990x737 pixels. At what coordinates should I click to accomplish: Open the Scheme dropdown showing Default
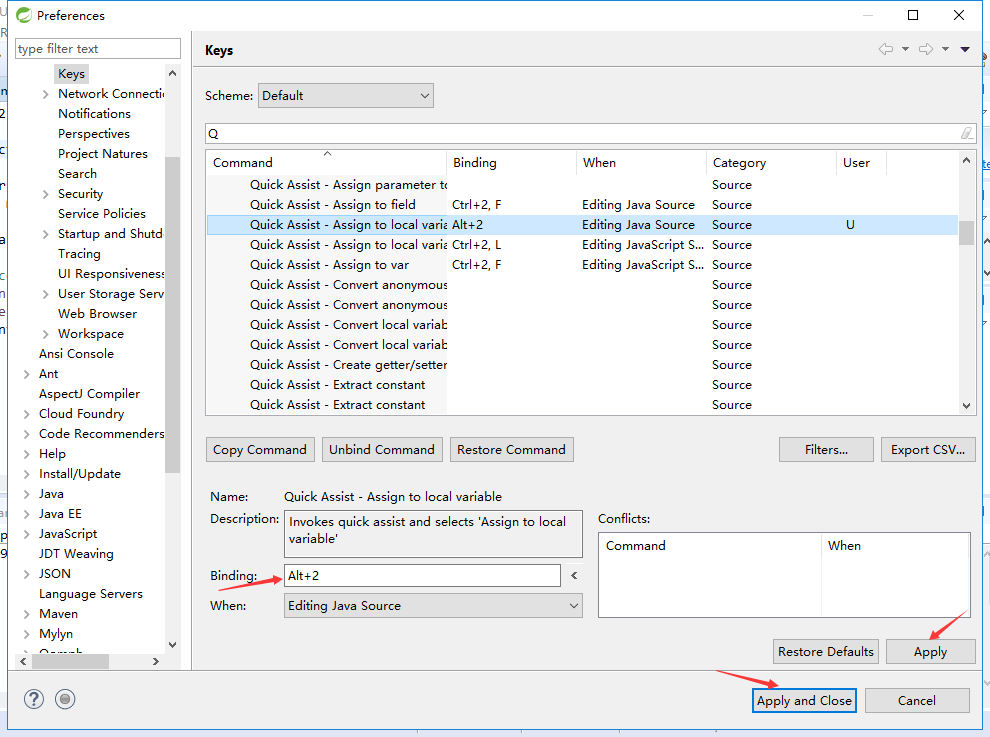pos(345,95)
